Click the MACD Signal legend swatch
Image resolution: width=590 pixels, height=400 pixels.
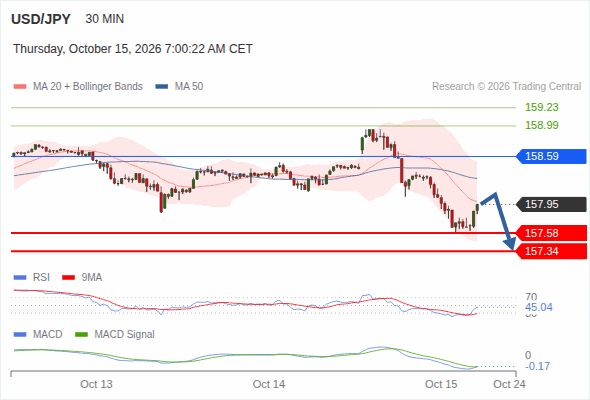[x=82, y=335]
